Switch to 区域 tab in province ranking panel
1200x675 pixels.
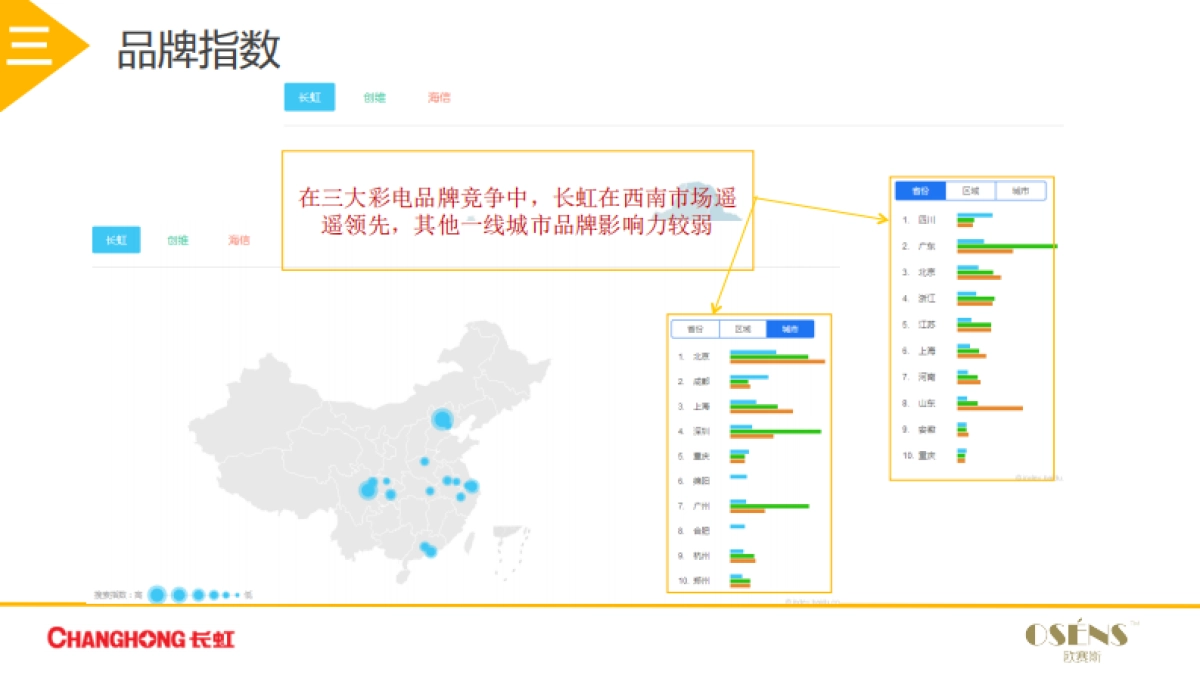970,191
